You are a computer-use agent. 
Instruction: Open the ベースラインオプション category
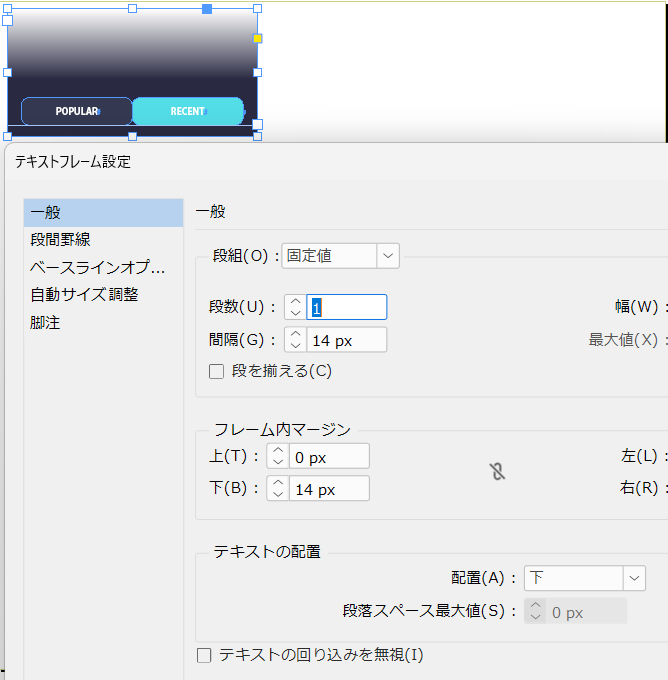(96, 267)
